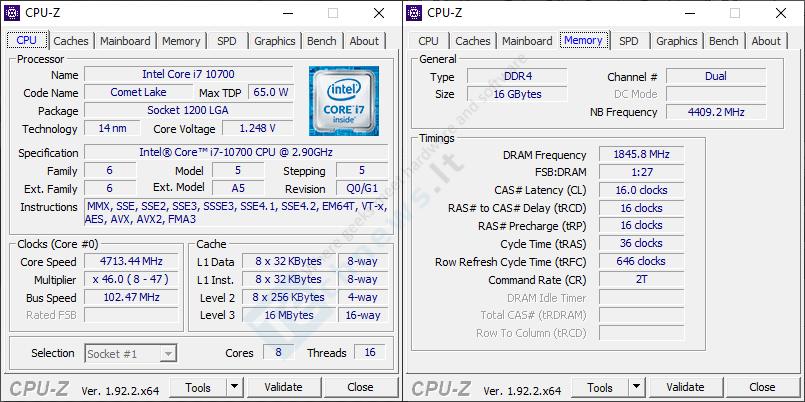The image size is (805, 402).
Task: Open Tools dropdown arrow in left window
Action: 235,387
